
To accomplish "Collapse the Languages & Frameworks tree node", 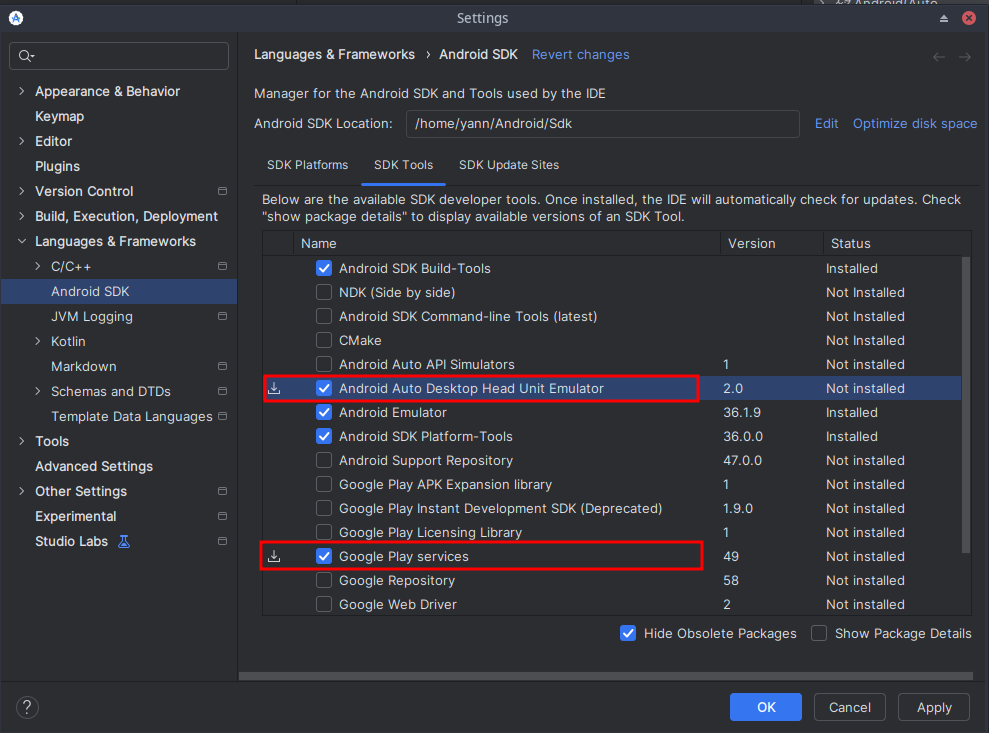I will 22,241.
